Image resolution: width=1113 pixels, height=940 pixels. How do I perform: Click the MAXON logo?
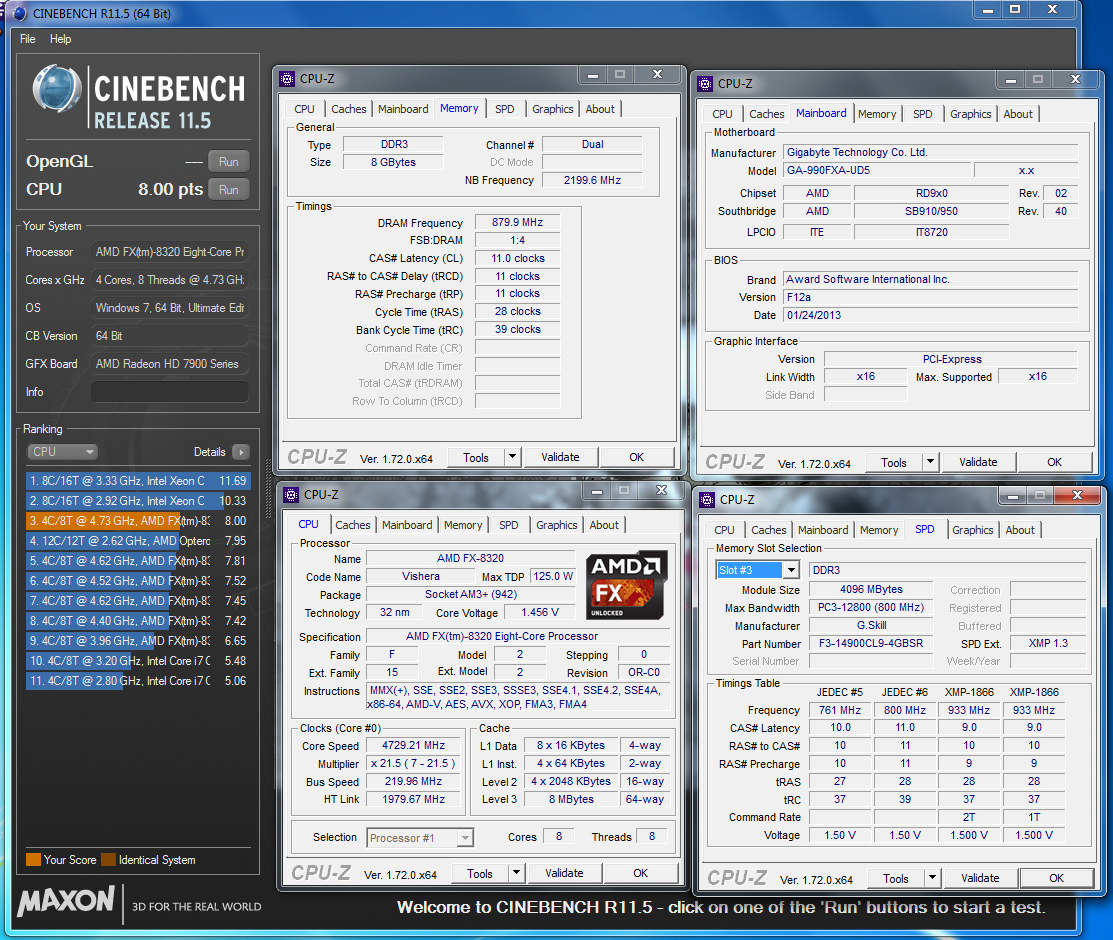[x=66, y=902]
